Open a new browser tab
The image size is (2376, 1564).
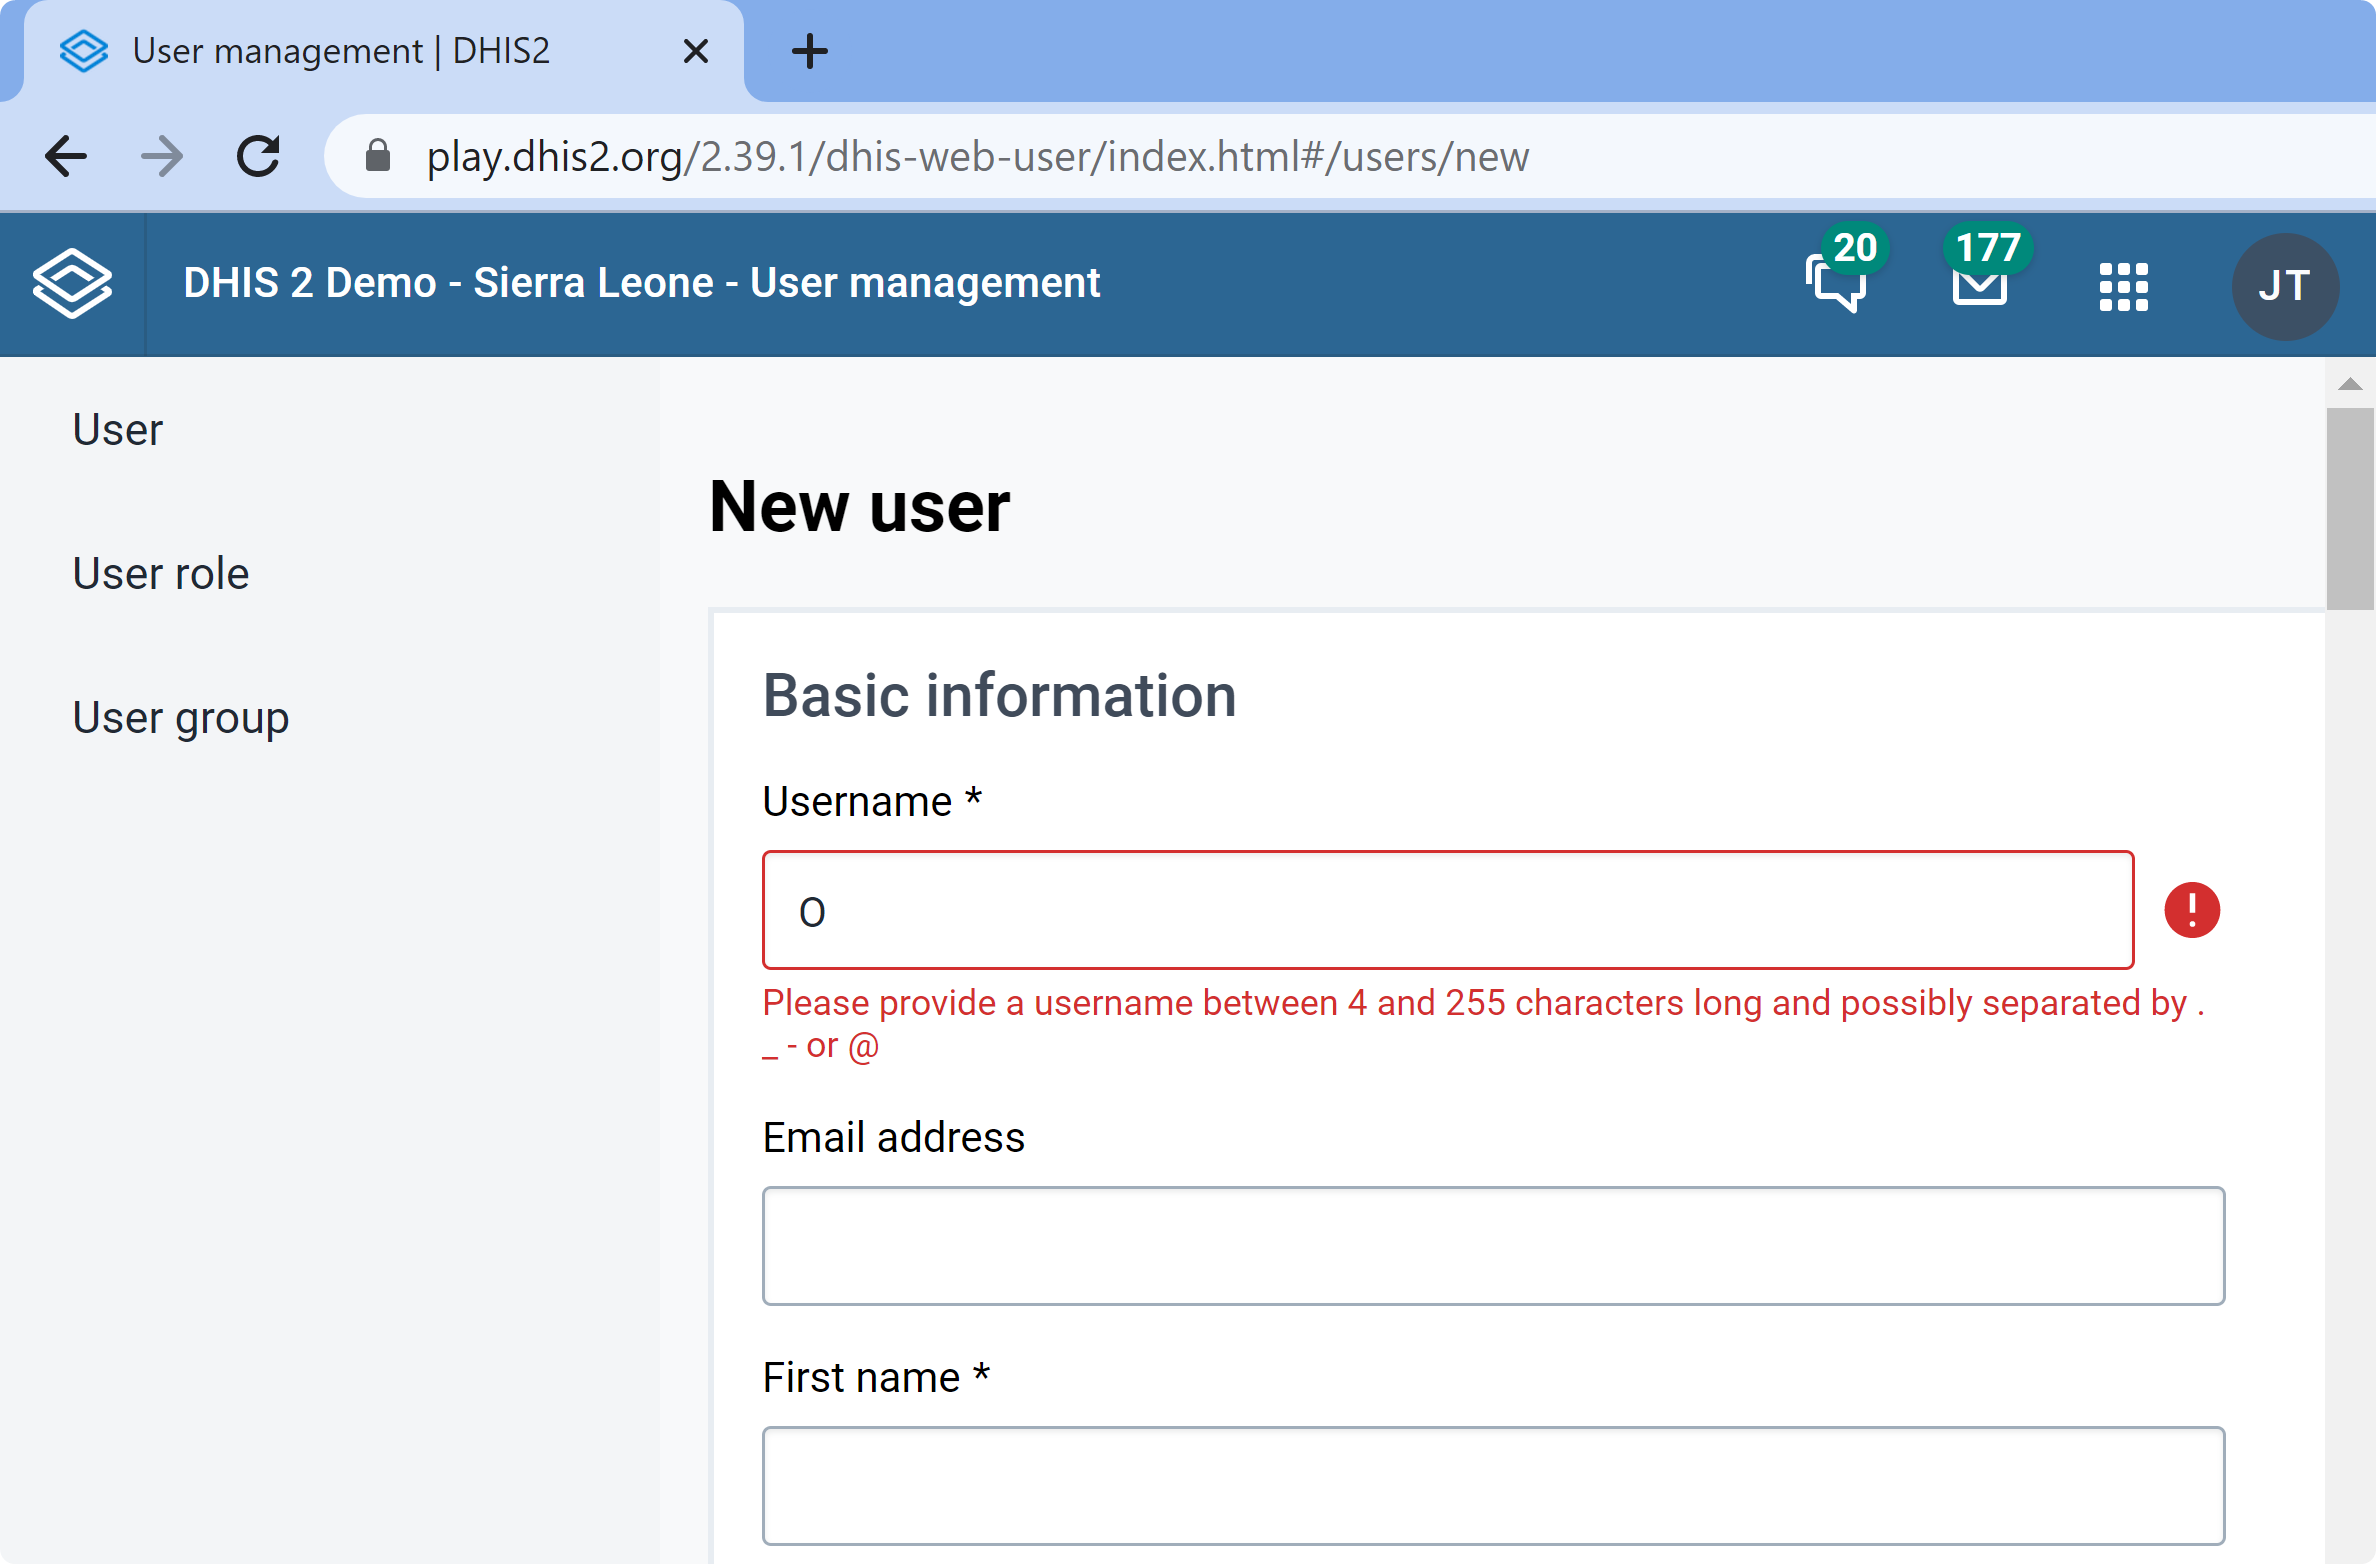(809, 51)
